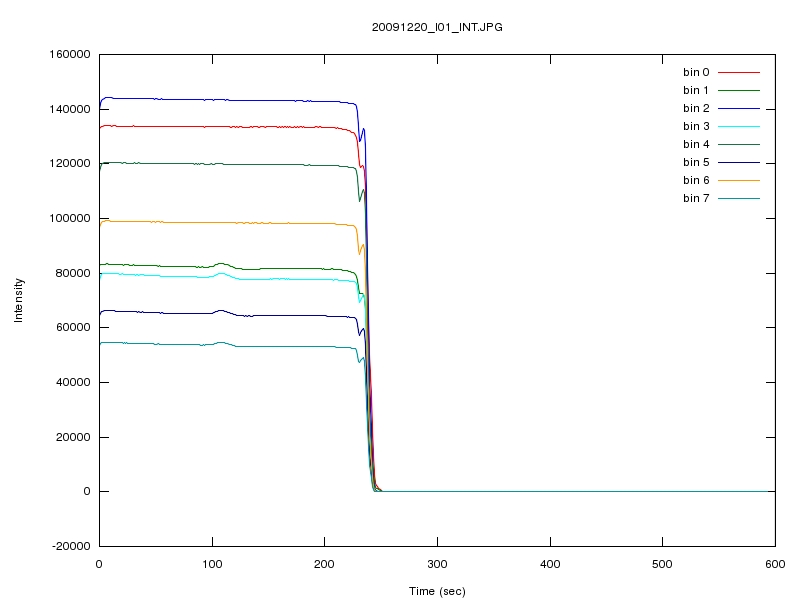
Task: Click the 140000 y-axis tick label
Action: tap(69, 109)
